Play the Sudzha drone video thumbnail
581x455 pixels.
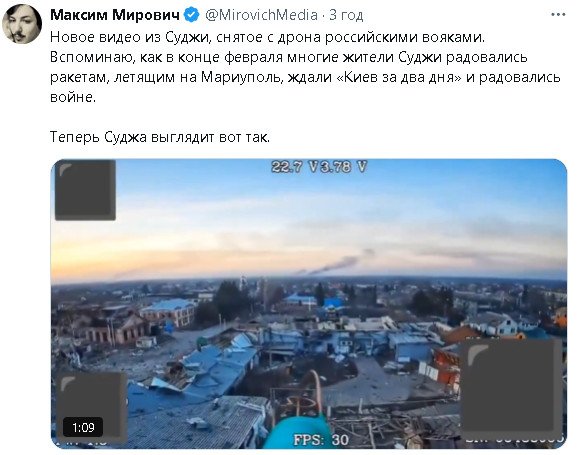click(309, 303)
